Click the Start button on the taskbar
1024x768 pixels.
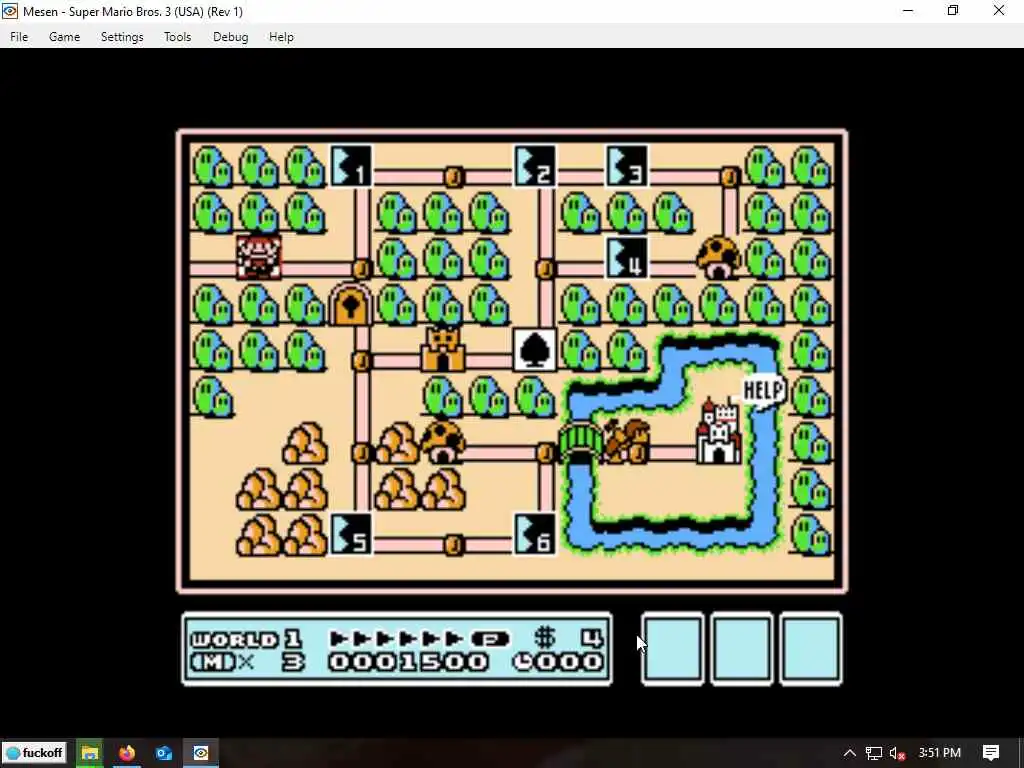pos(36,753)
